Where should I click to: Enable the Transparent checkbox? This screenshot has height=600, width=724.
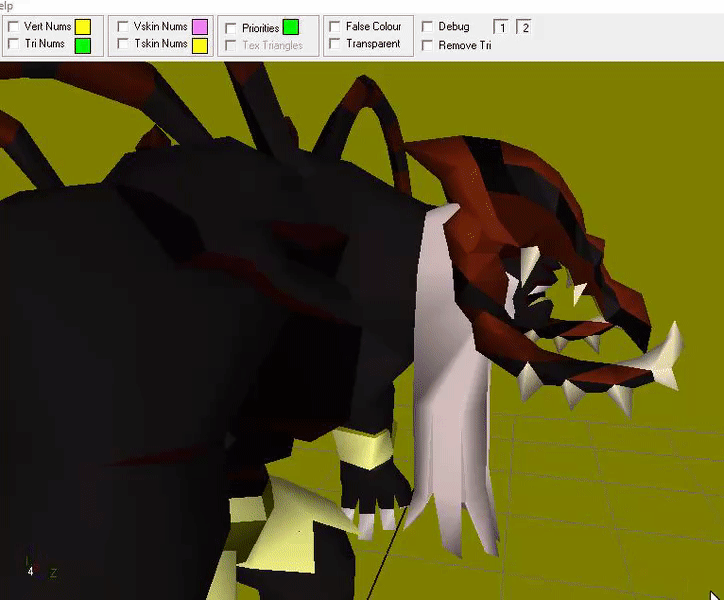click(x=335, y=43)
